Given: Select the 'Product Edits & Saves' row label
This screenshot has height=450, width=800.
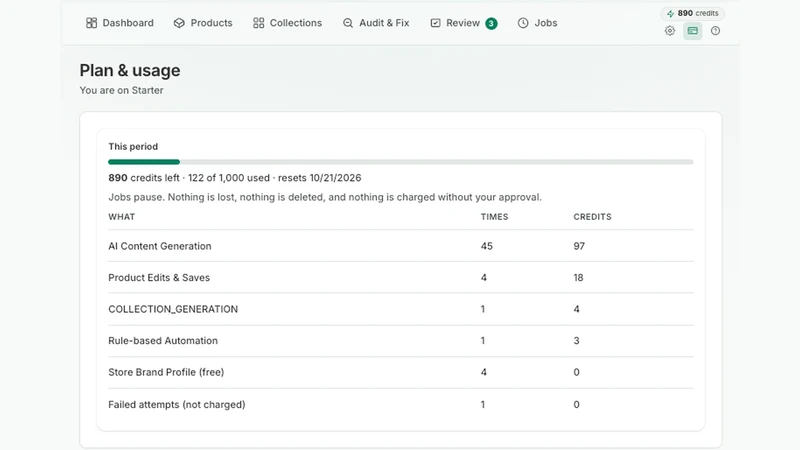Looking at the screenshot, I should [x=159, y=278].
